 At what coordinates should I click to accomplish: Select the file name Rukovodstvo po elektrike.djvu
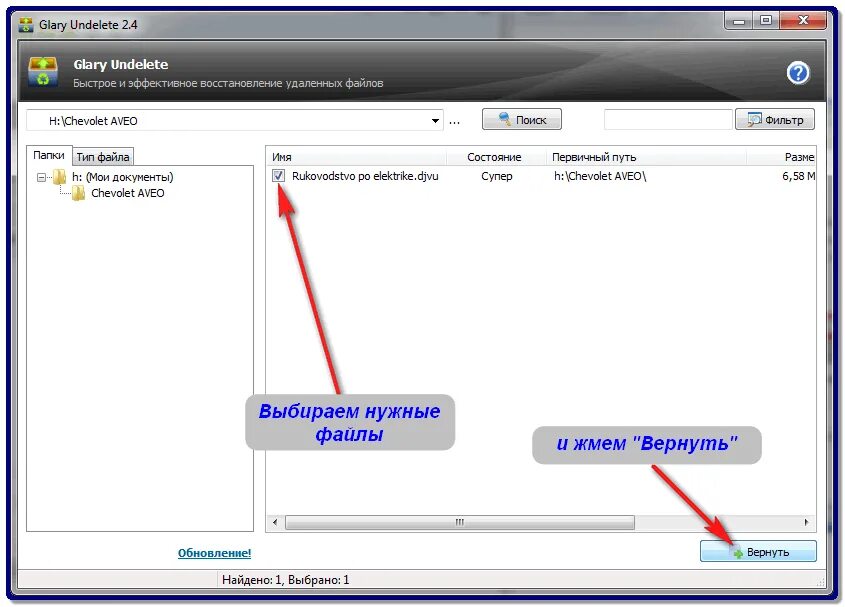(365, 176)
